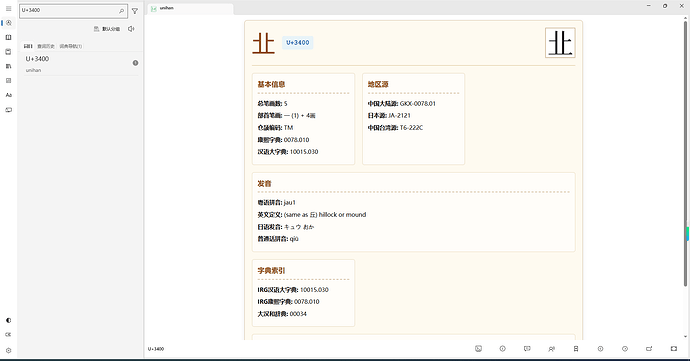Open the settings gear in the sidebar
The height and width of the screenshot is (361, 690).
pyautogui.click(x=8, y=350)
